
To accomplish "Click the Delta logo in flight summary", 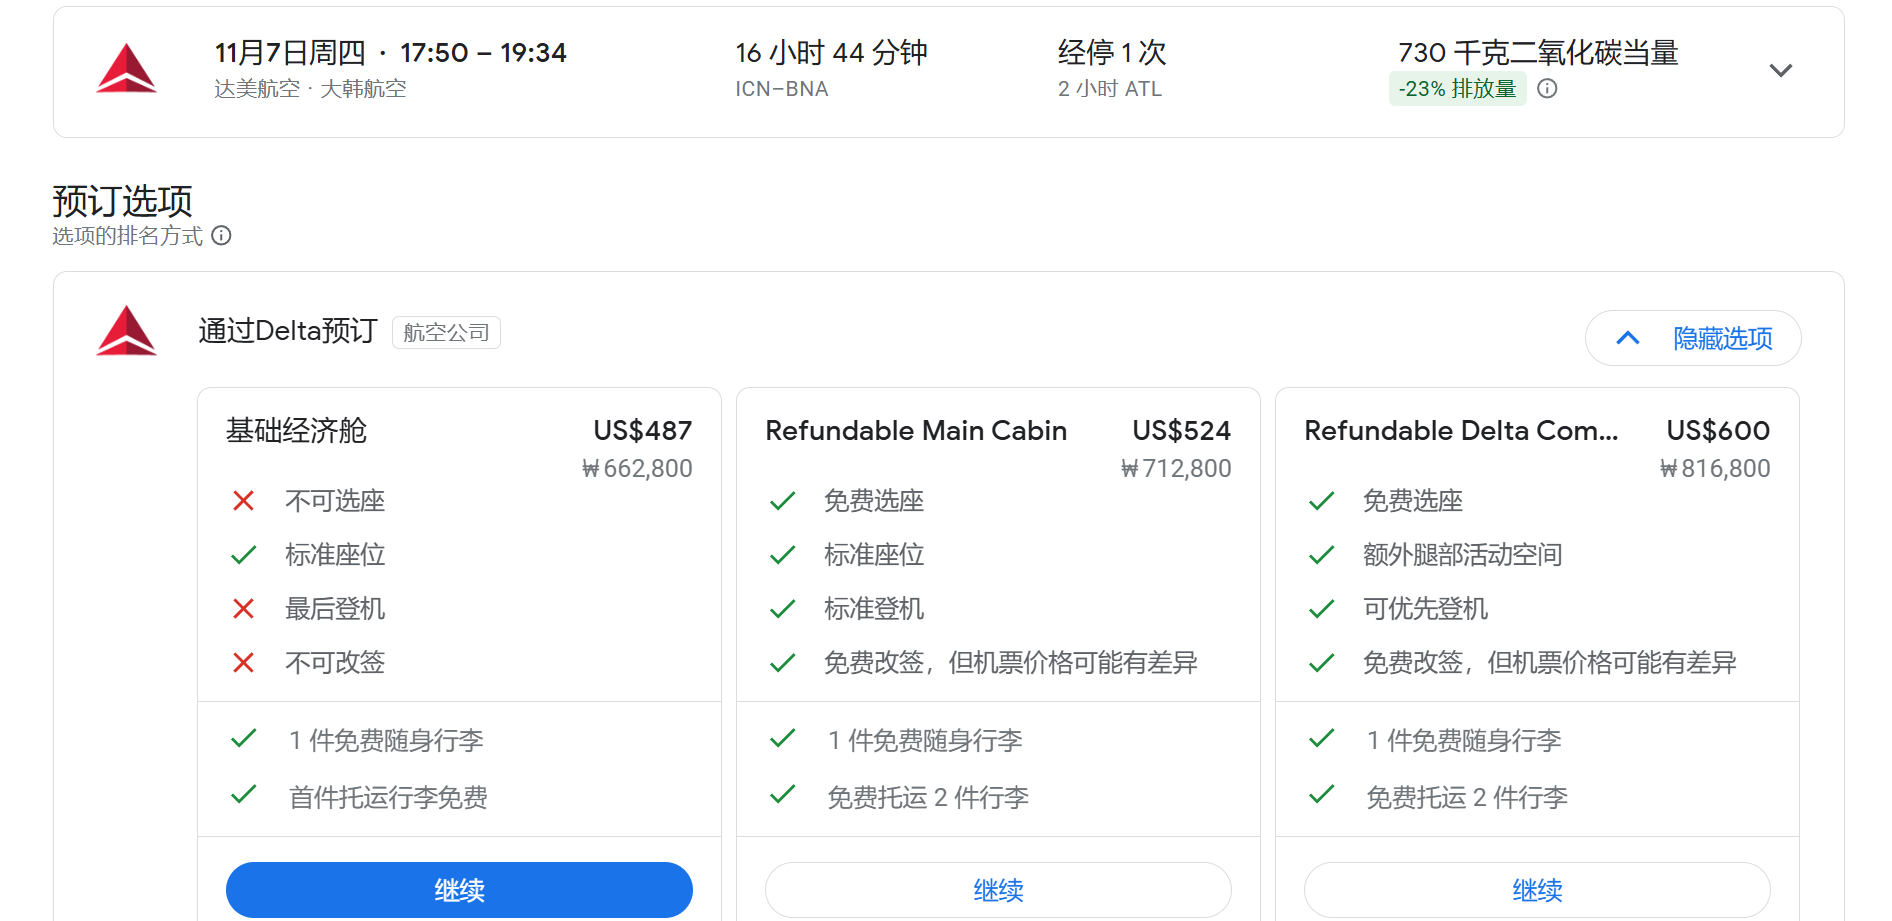I will (x=126, y=69).
